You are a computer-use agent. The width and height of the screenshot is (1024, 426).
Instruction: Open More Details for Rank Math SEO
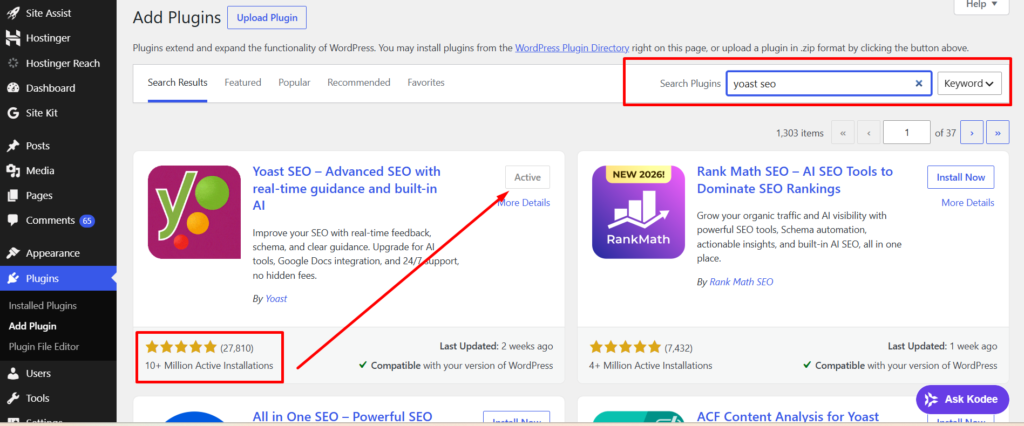click(968, 203)
